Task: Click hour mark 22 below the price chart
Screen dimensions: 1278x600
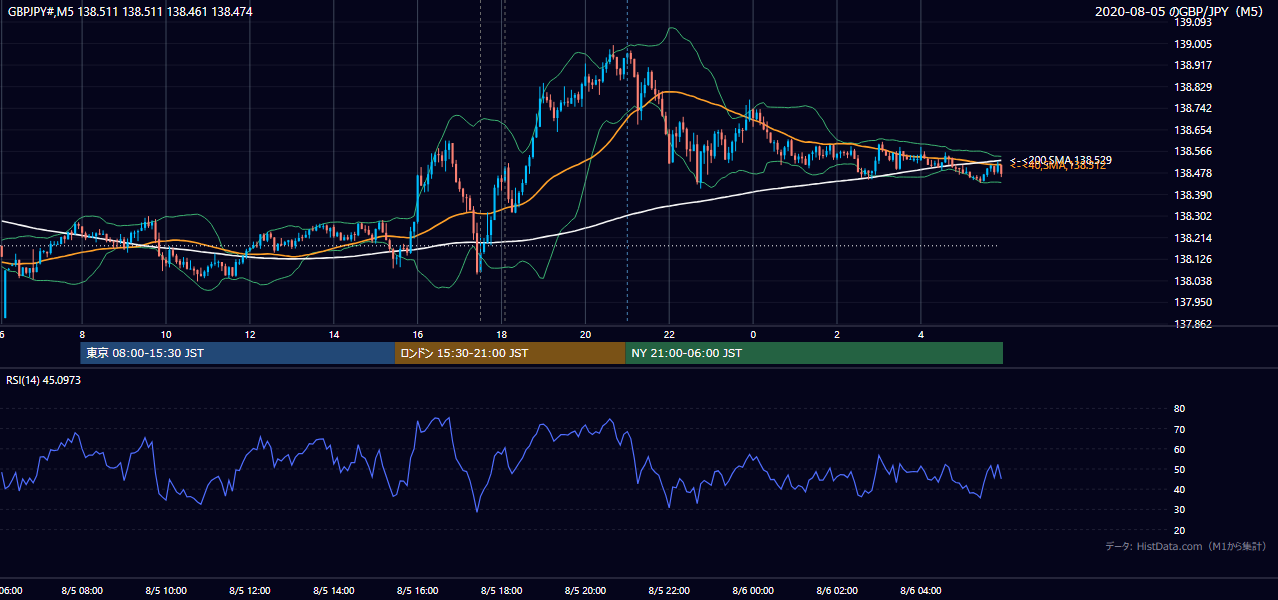Action: pos(669,334)
